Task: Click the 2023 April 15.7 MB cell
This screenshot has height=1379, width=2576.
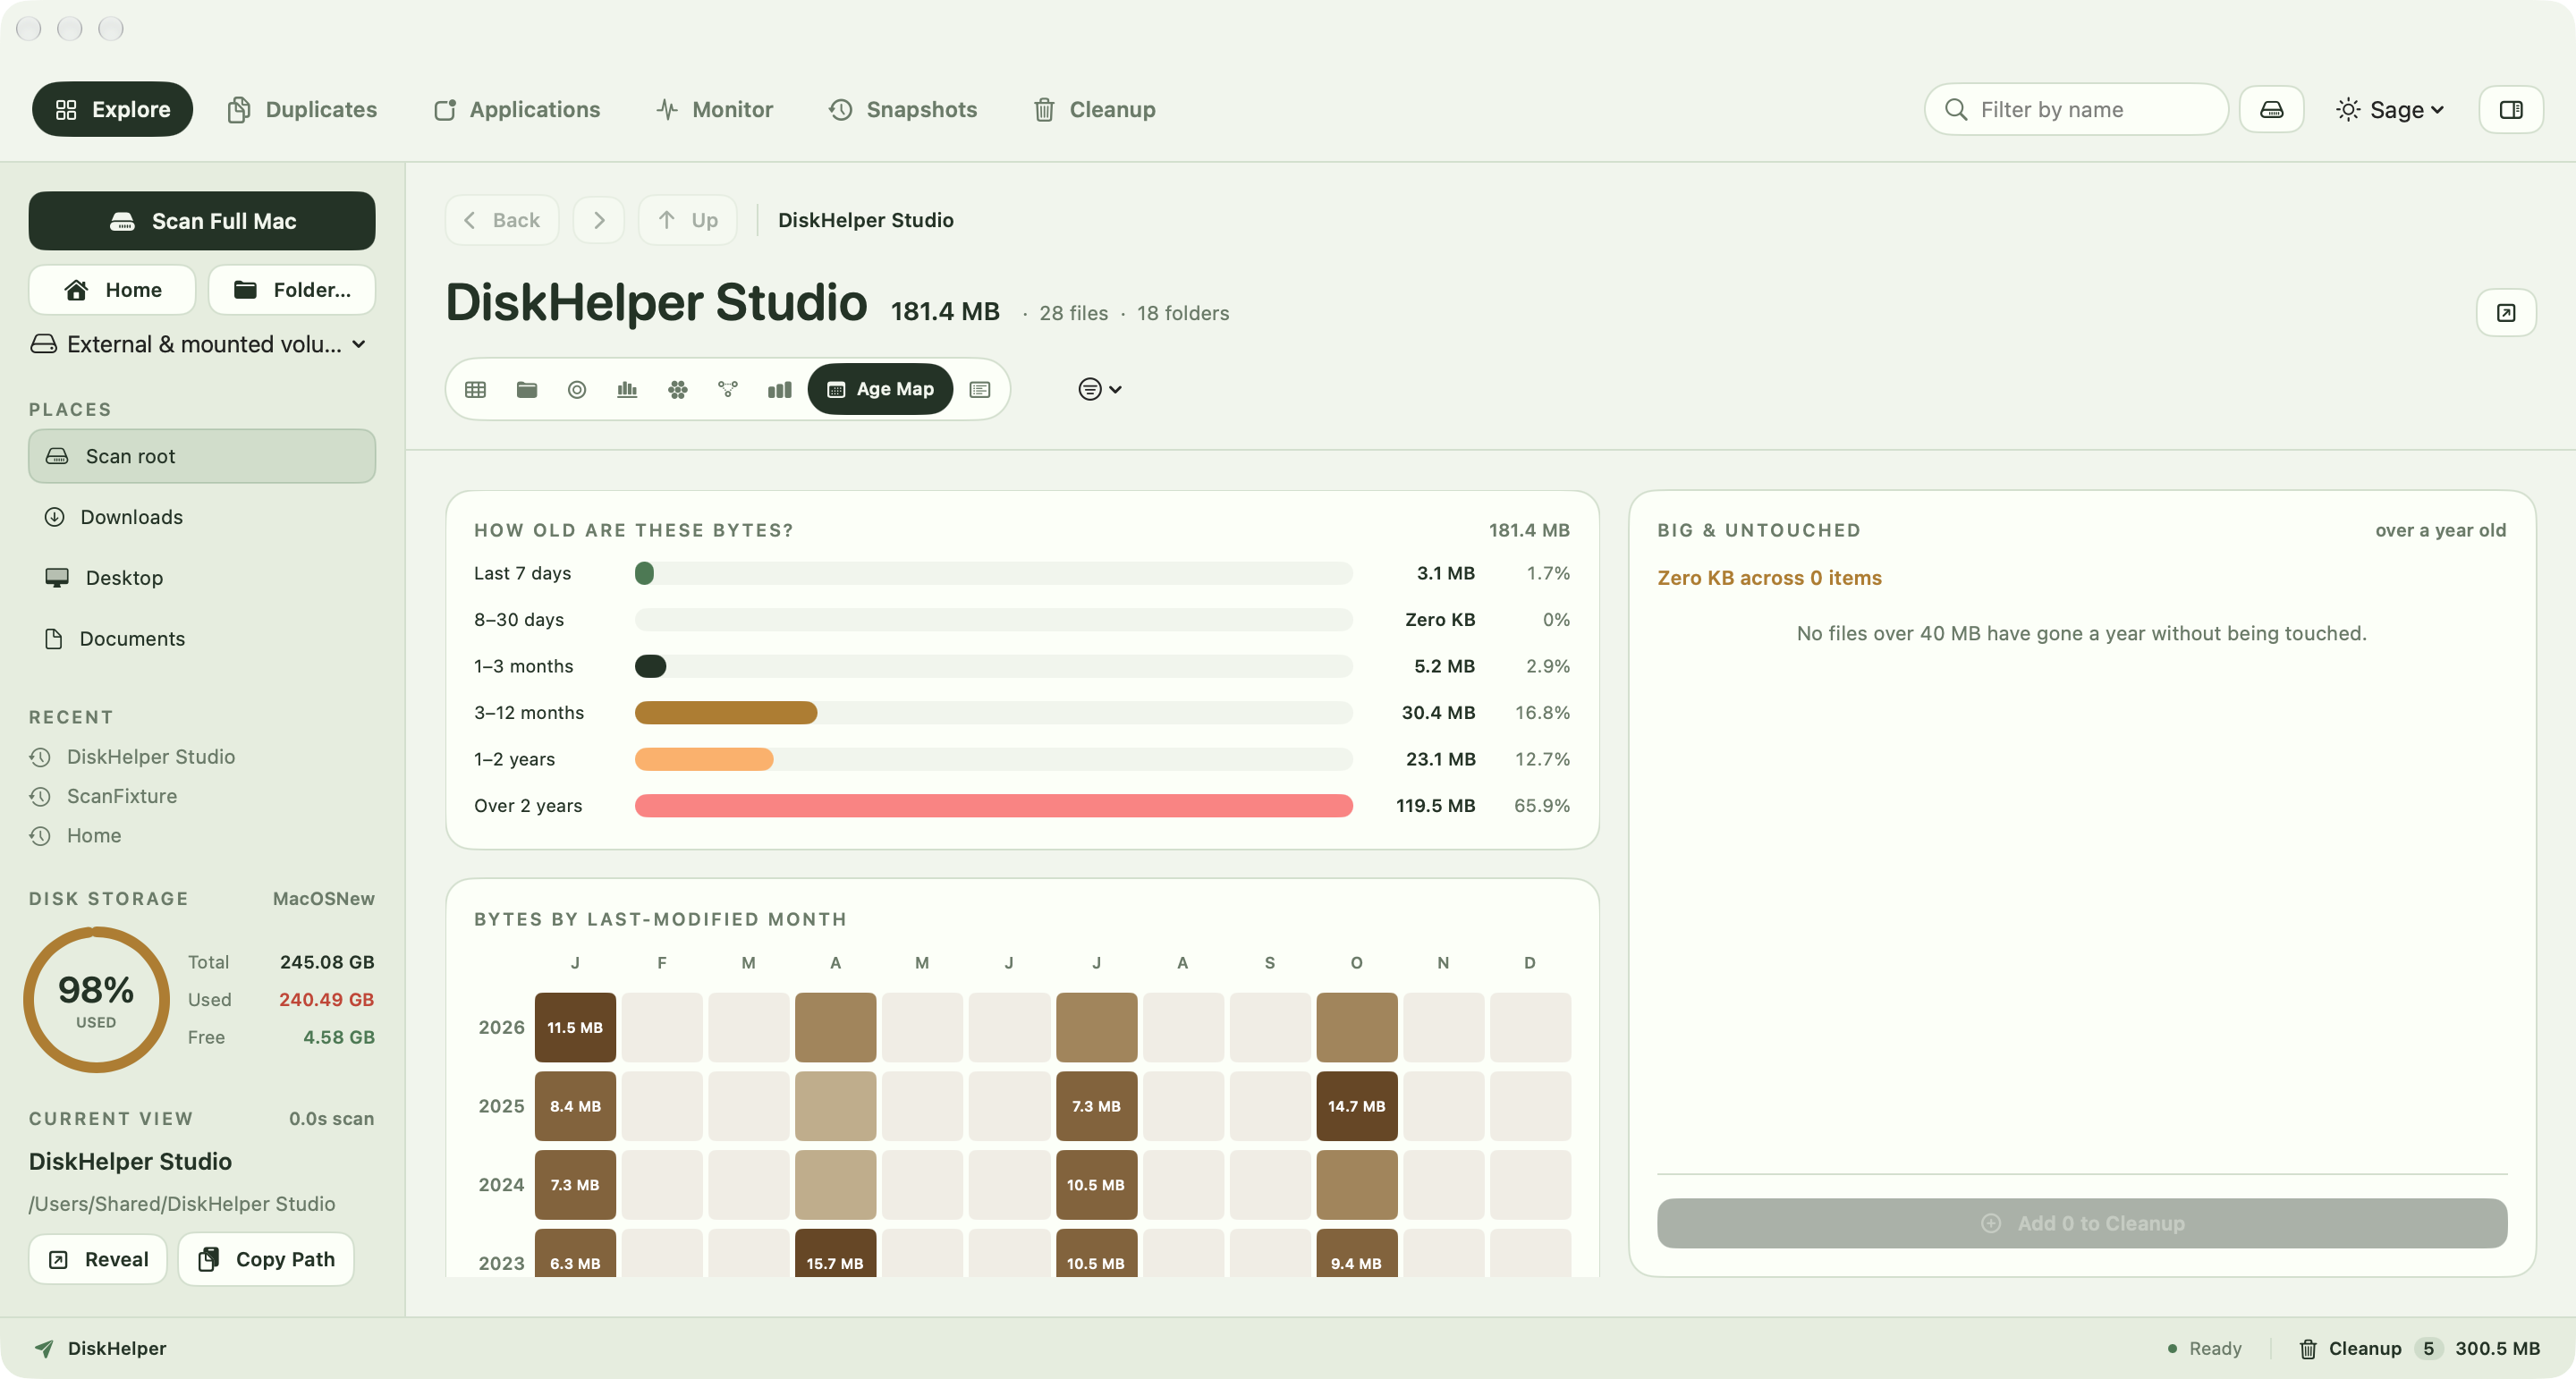Action: [835, 1254]
